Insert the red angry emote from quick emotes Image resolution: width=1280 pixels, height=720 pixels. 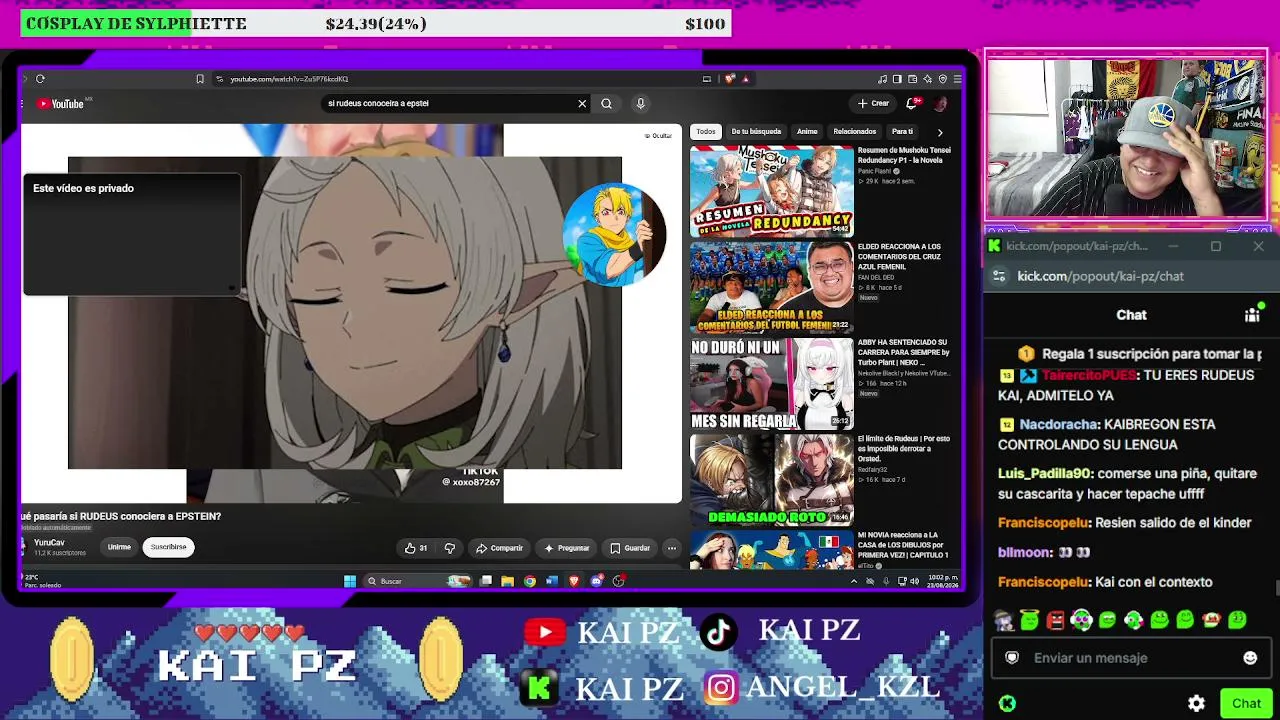(1055, 621)
